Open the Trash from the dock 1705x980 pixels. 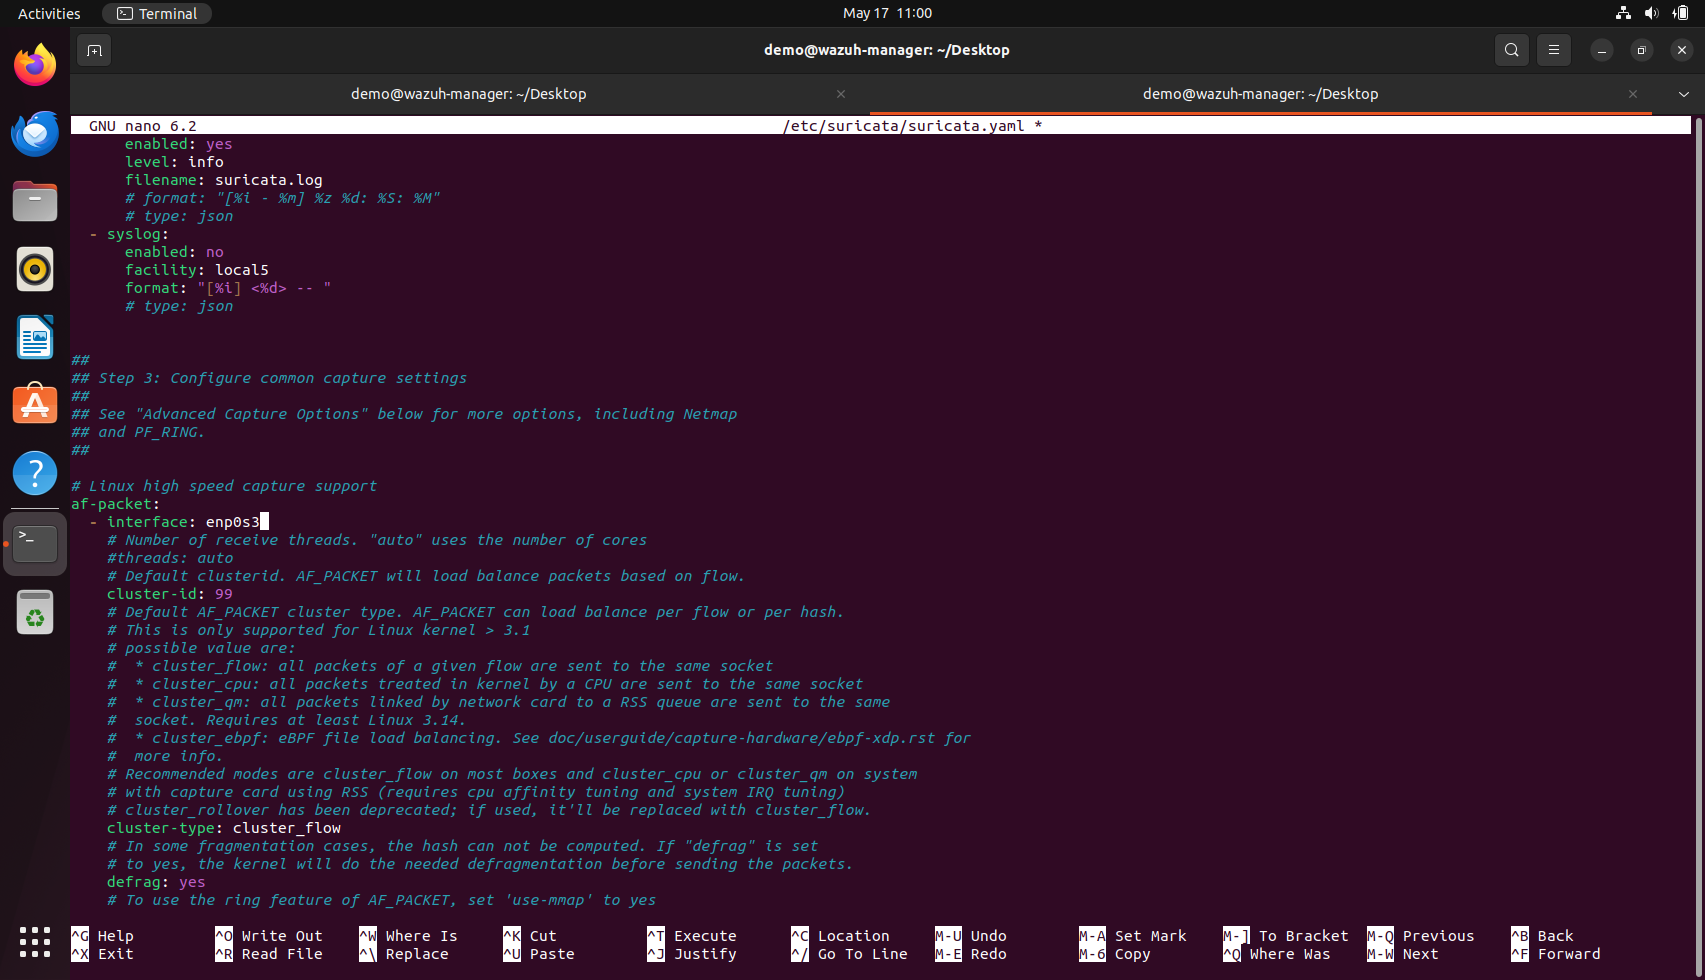coord(35,612)
